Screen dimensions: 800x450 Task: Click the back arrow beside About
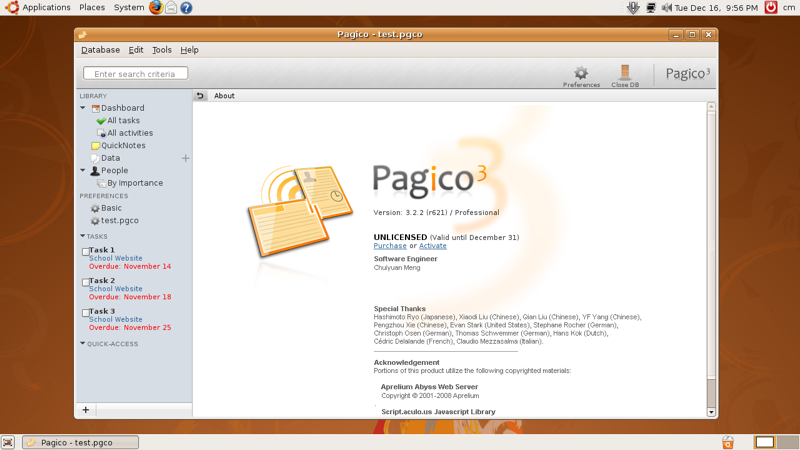(x=200, y=95)
